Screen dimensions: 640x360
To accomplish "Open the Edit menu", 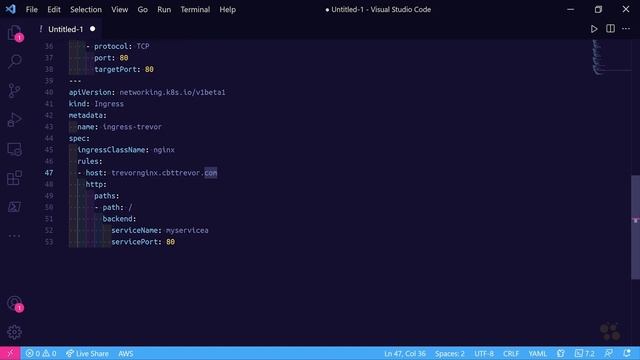I will (53, 9).
